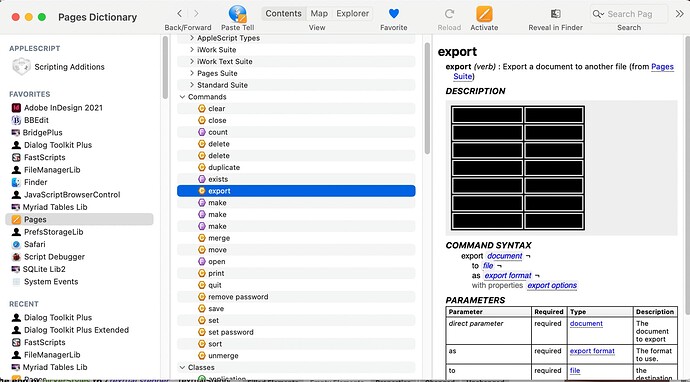Screen dimensions: 690x382
Task: Expand the AppleScript Types suite
Action: (x=192, y=38)
